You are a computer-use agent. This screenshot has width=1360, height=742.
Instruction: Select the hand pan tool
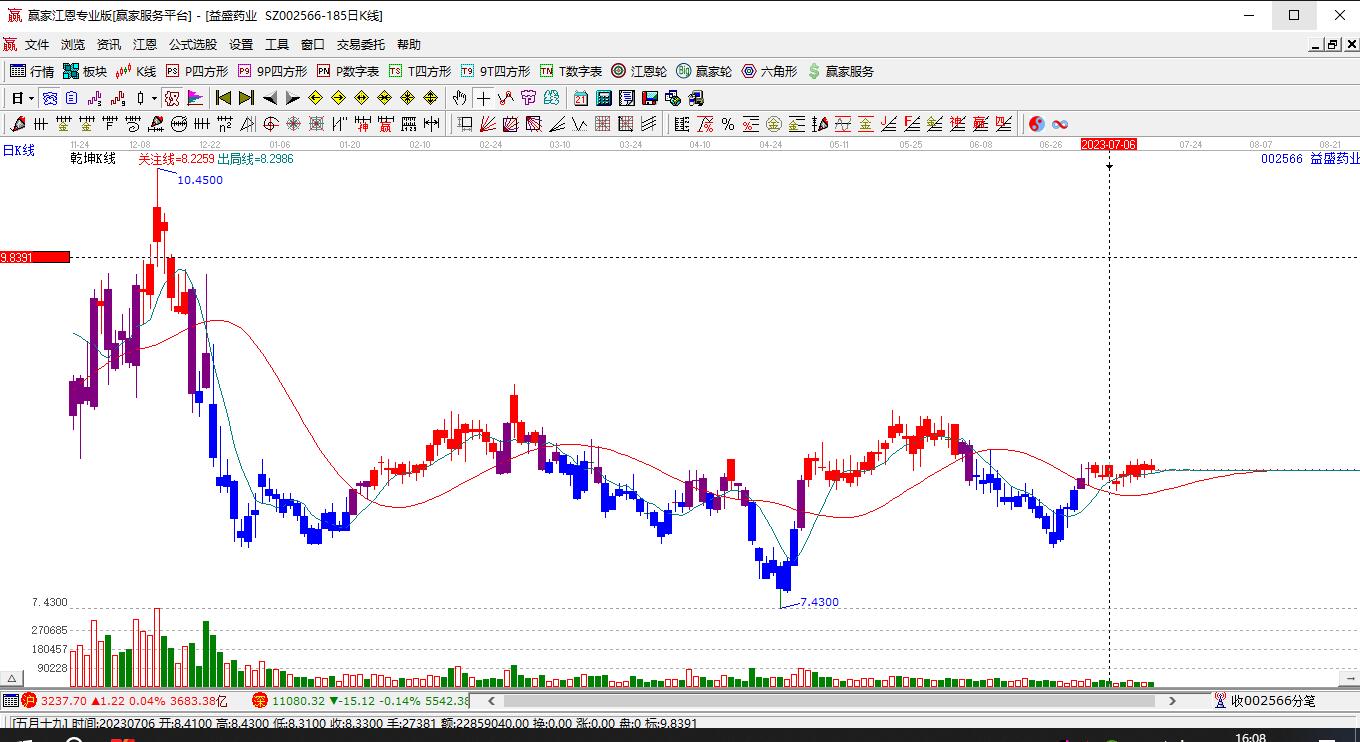pyautogui.click(x=459, y=98)
